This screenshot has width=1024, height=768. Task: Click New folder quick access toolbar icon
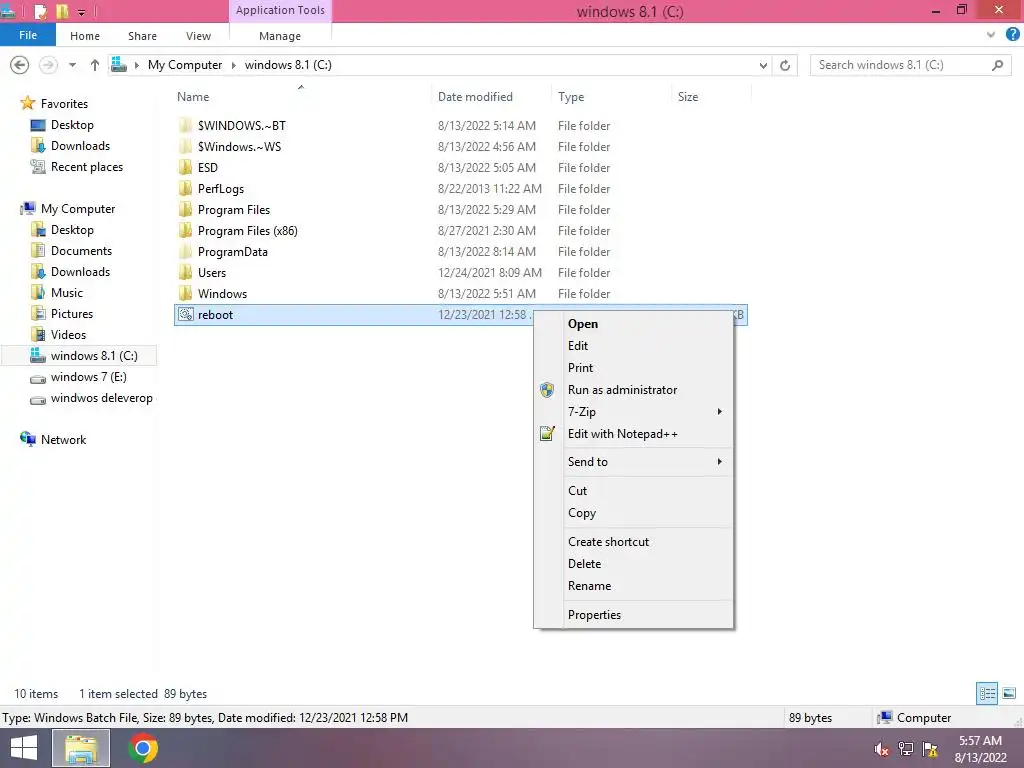[62, 11]
